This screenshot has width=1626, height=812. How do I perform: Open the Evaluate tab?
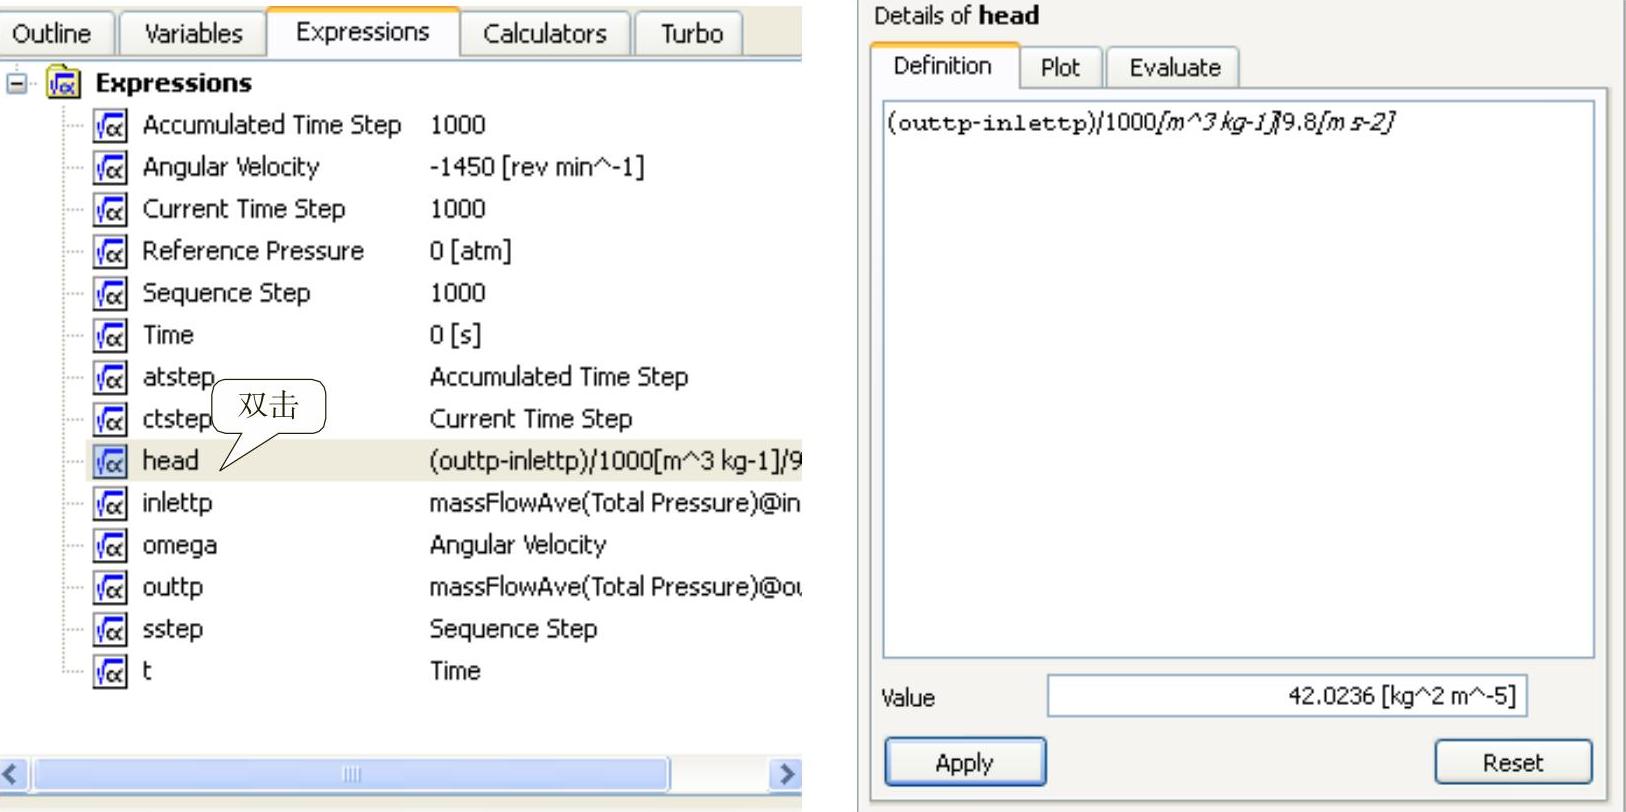click(x=1174, y=67)
